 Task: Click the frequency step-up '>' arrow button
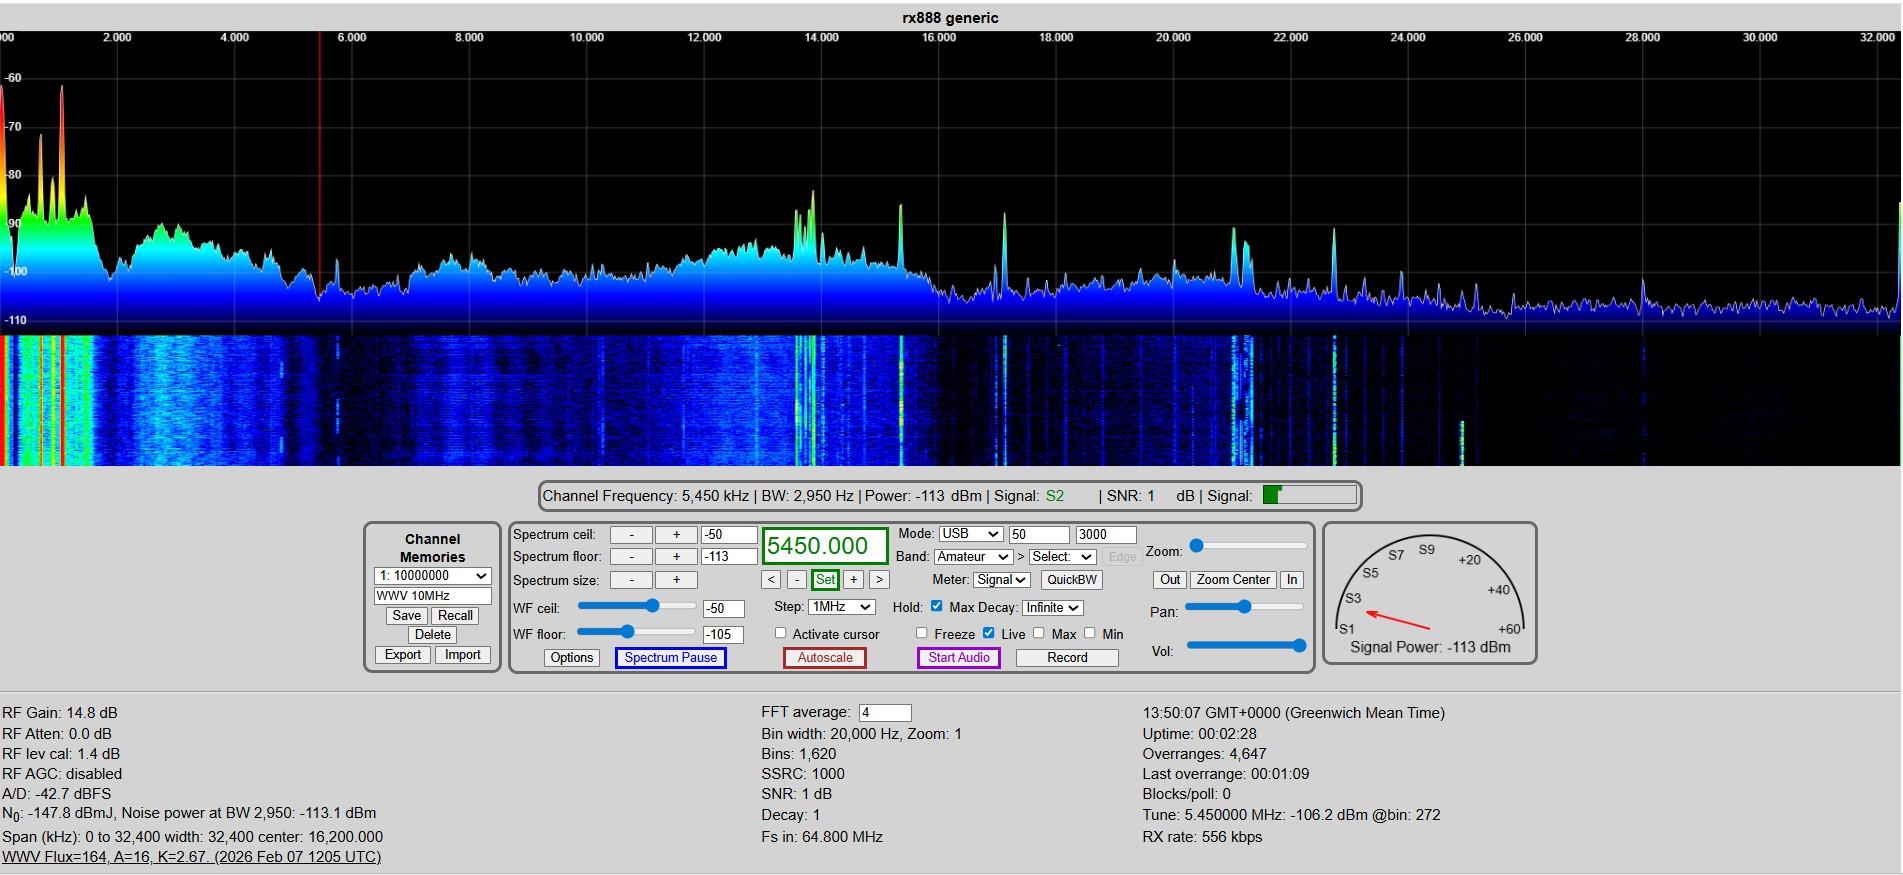(879, 580)
